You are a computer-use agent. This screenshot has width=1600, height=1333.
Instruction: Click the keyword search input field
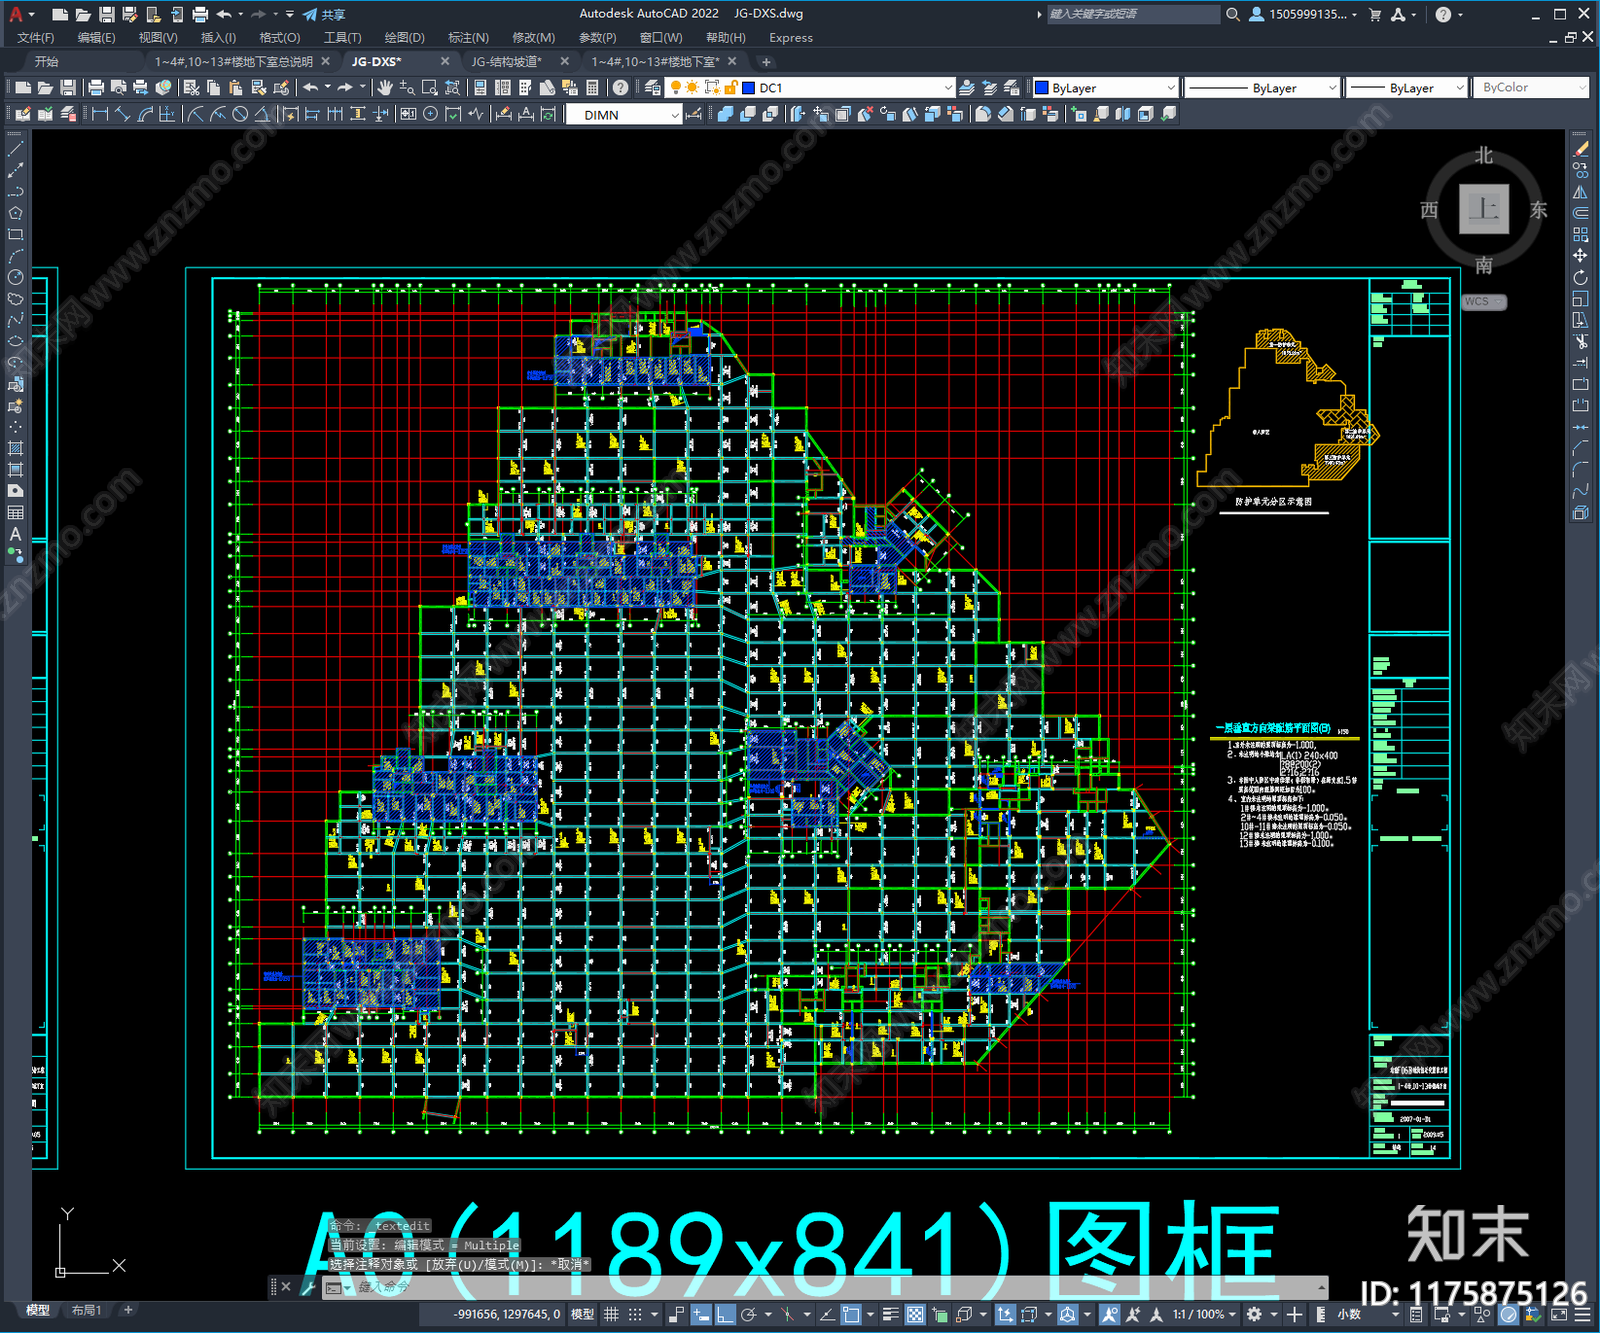click(1132, 14)
